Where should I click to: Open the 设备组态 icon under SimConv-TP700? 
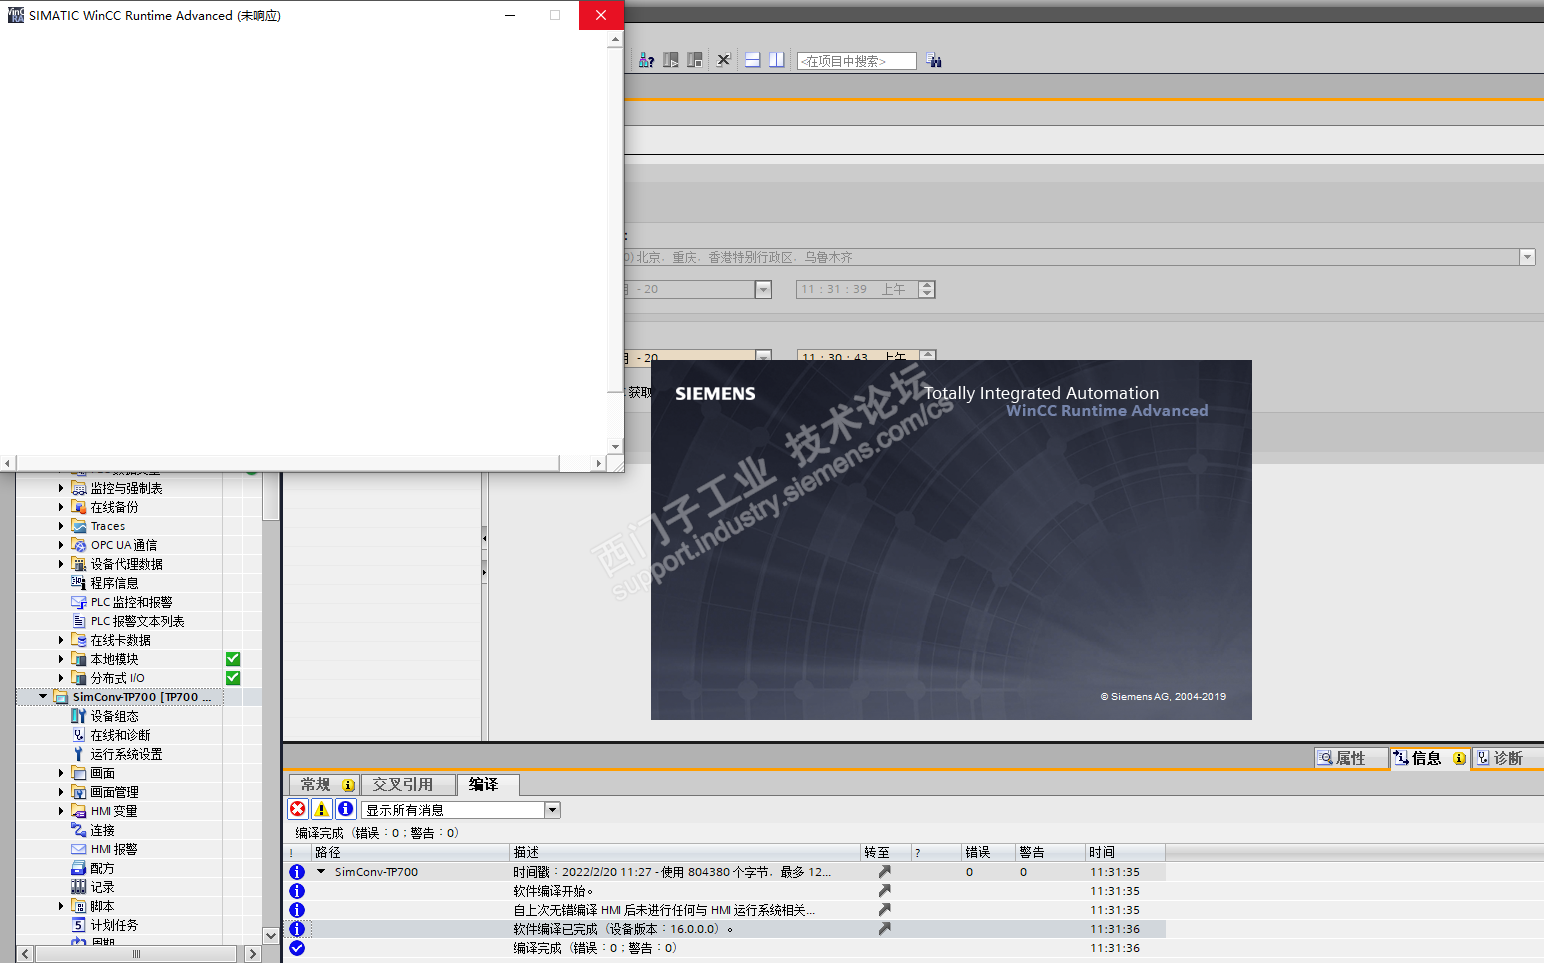click(78, 716)
